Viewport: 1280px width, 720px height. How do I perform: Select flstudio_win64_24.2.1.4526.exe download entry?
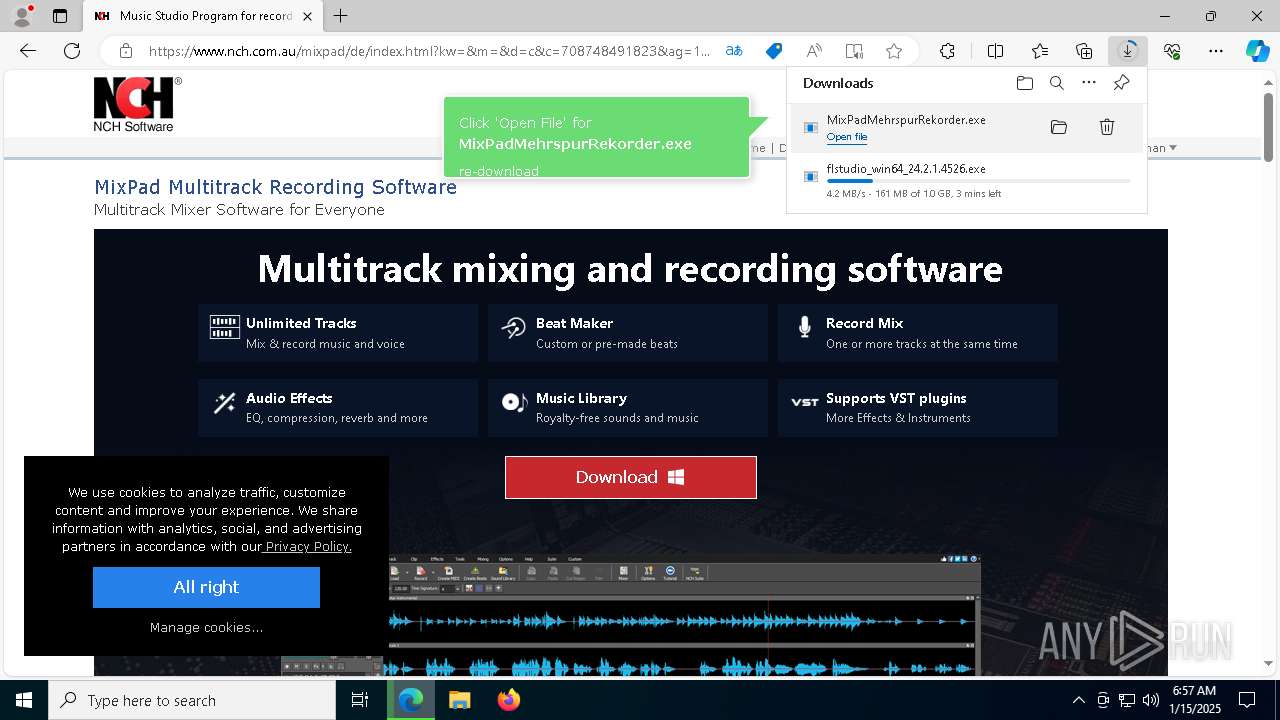[x=967, y=182]
